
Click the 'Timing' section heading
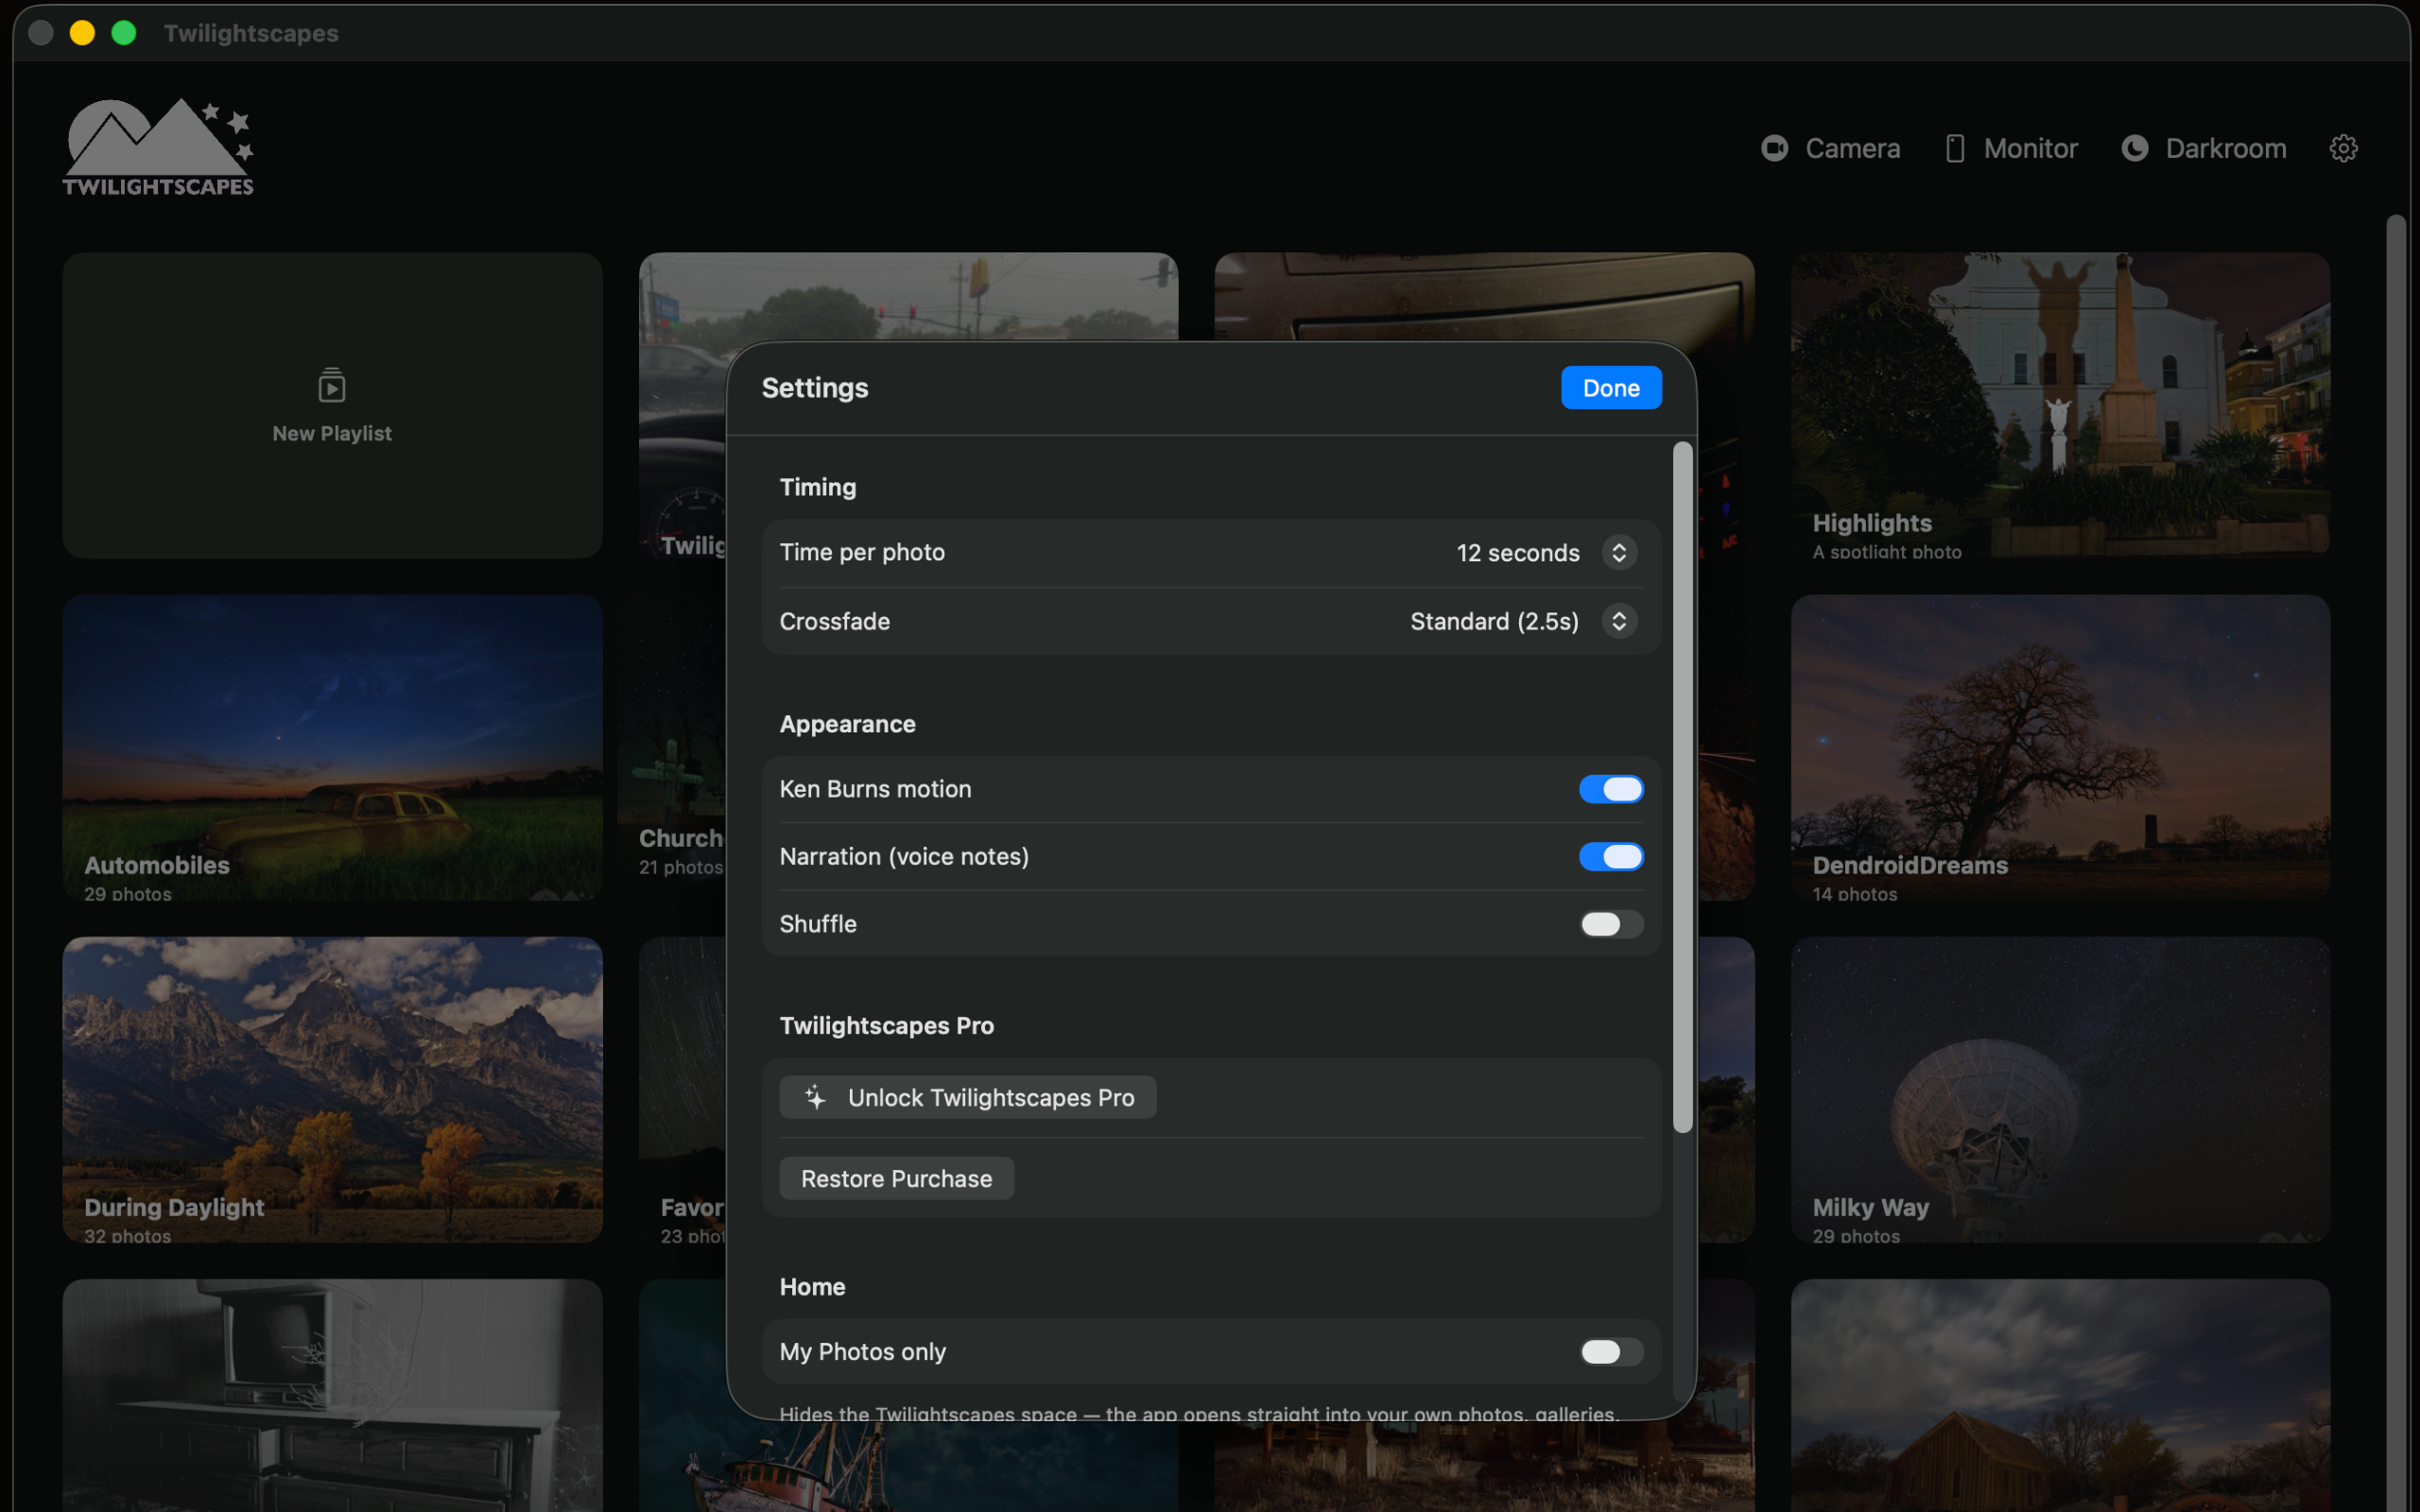pyautogui.click(x=818, y=487)
